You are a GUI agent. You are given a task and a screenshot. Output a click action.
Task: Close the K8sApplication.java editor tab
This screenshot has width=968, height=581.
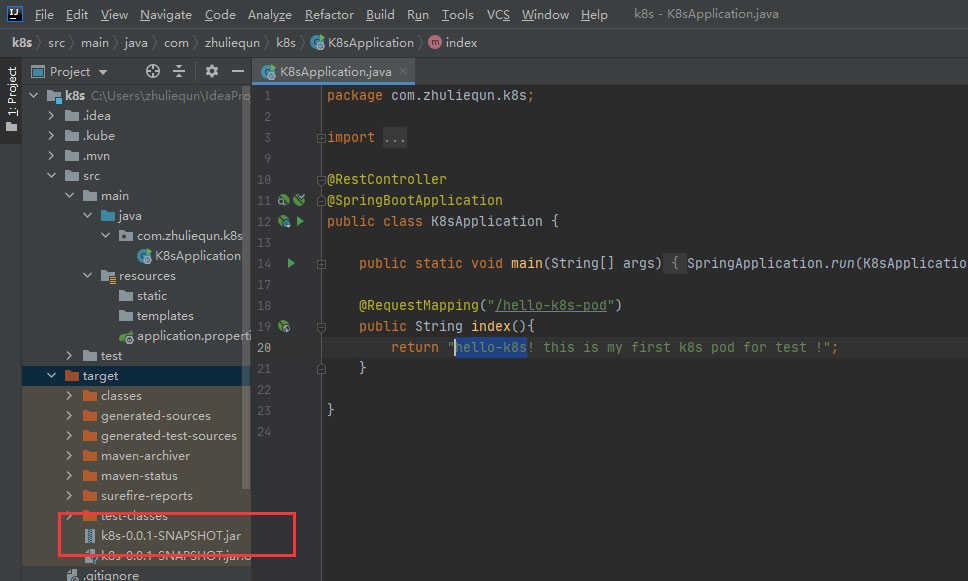pos(400,72)
